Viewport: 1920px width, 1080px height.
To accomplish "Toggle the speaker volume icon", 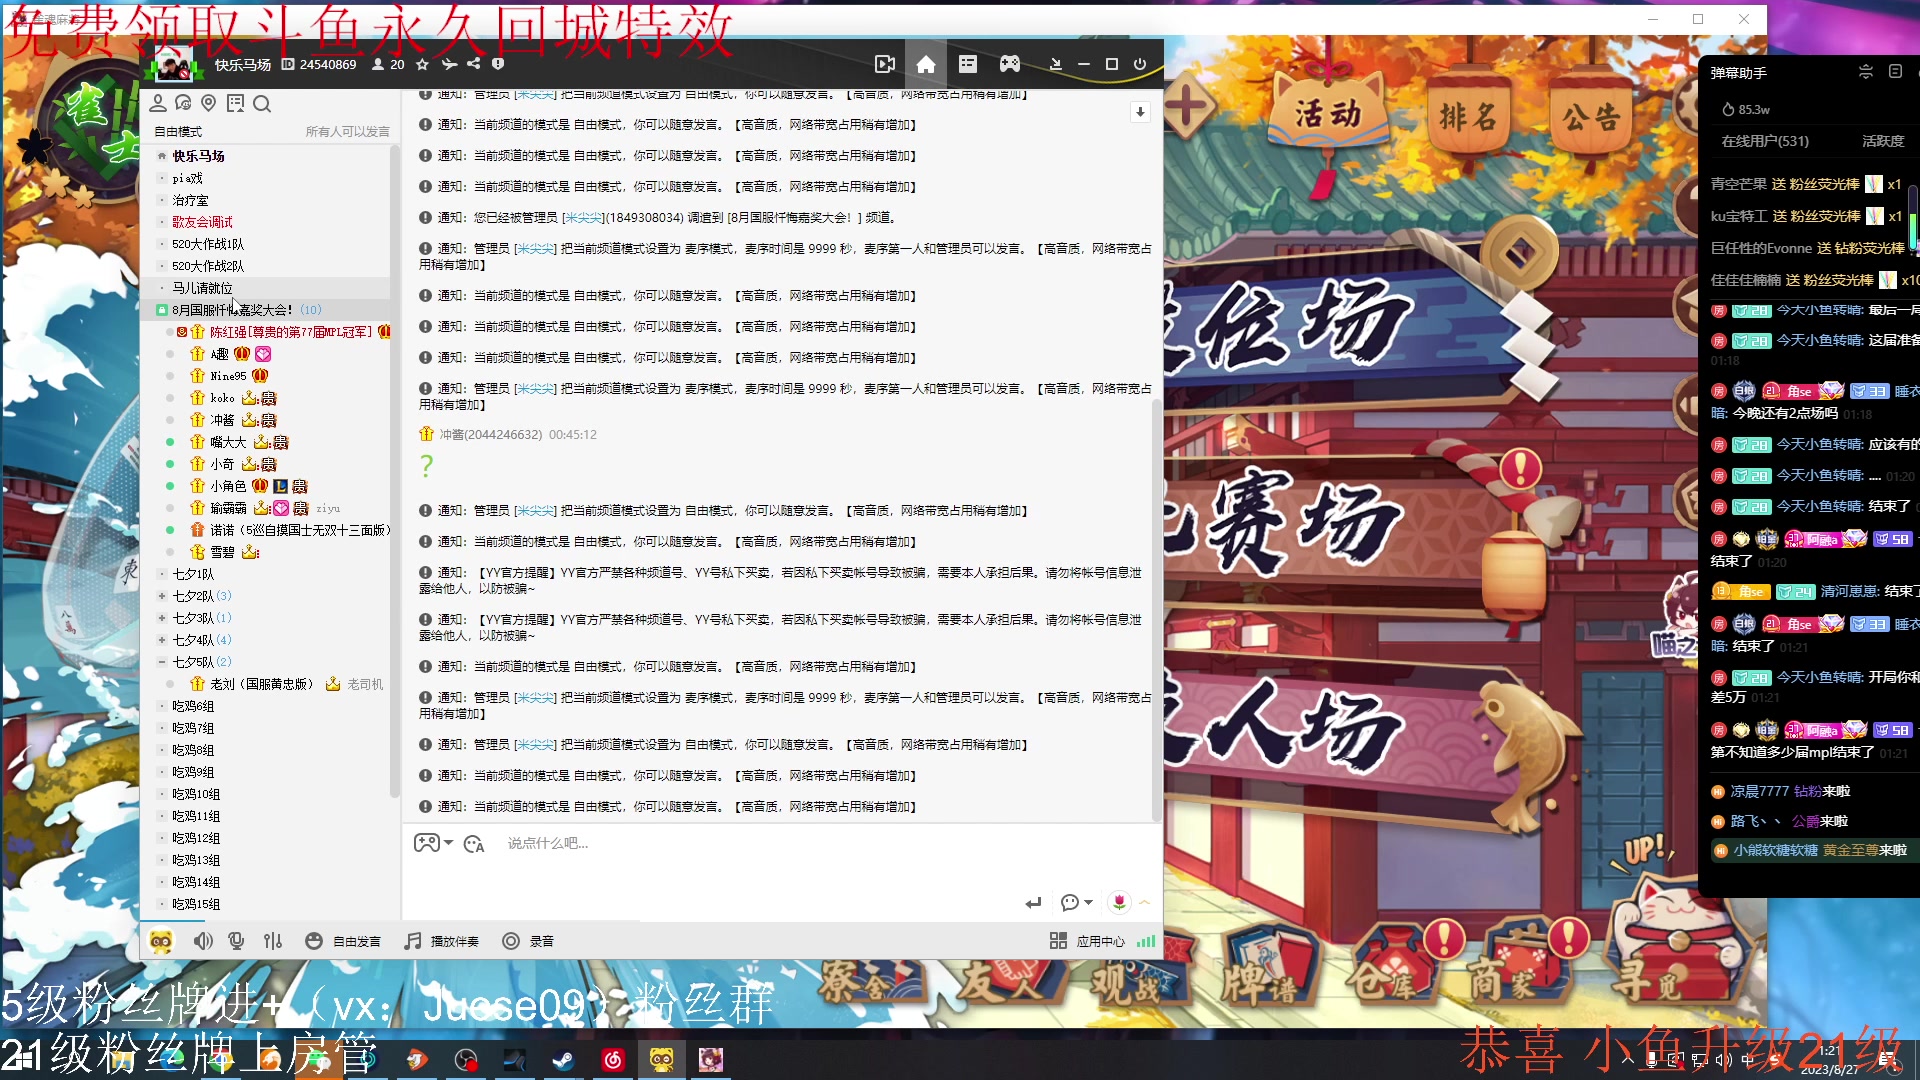I will (203, 941).
